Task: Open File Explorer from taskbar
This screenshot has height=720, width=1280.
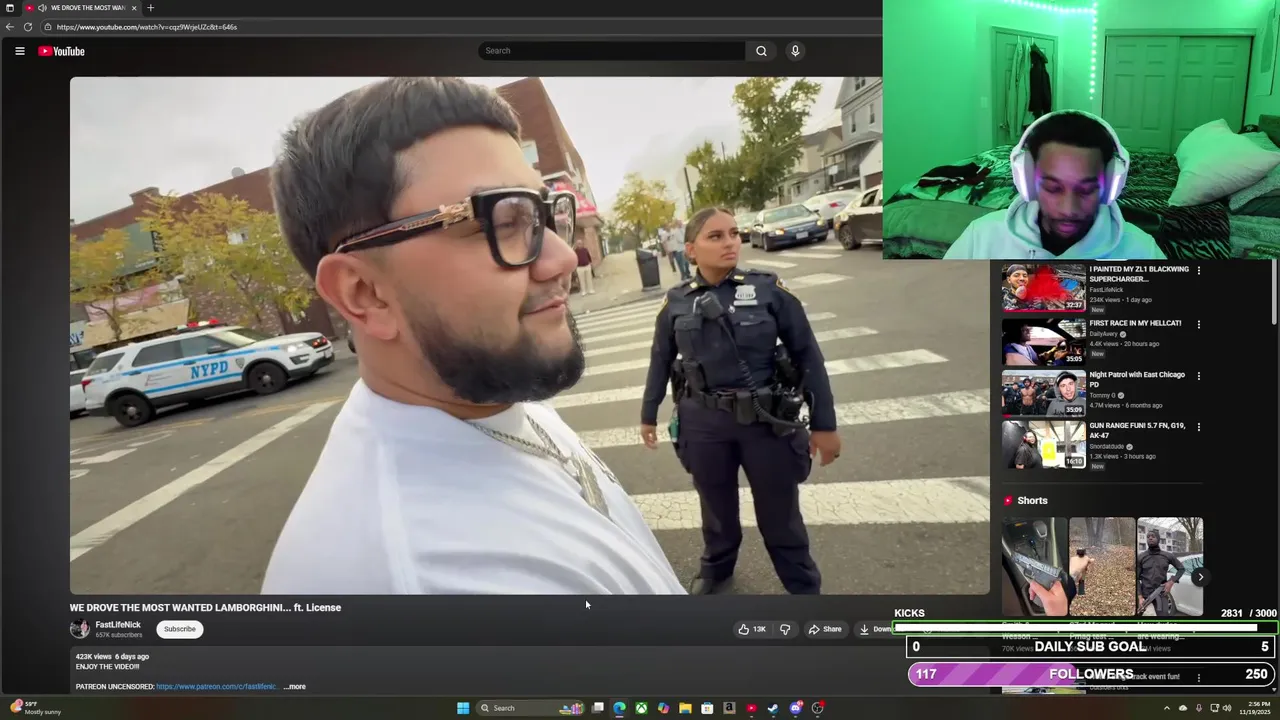Action: click(x=685, y=708)
